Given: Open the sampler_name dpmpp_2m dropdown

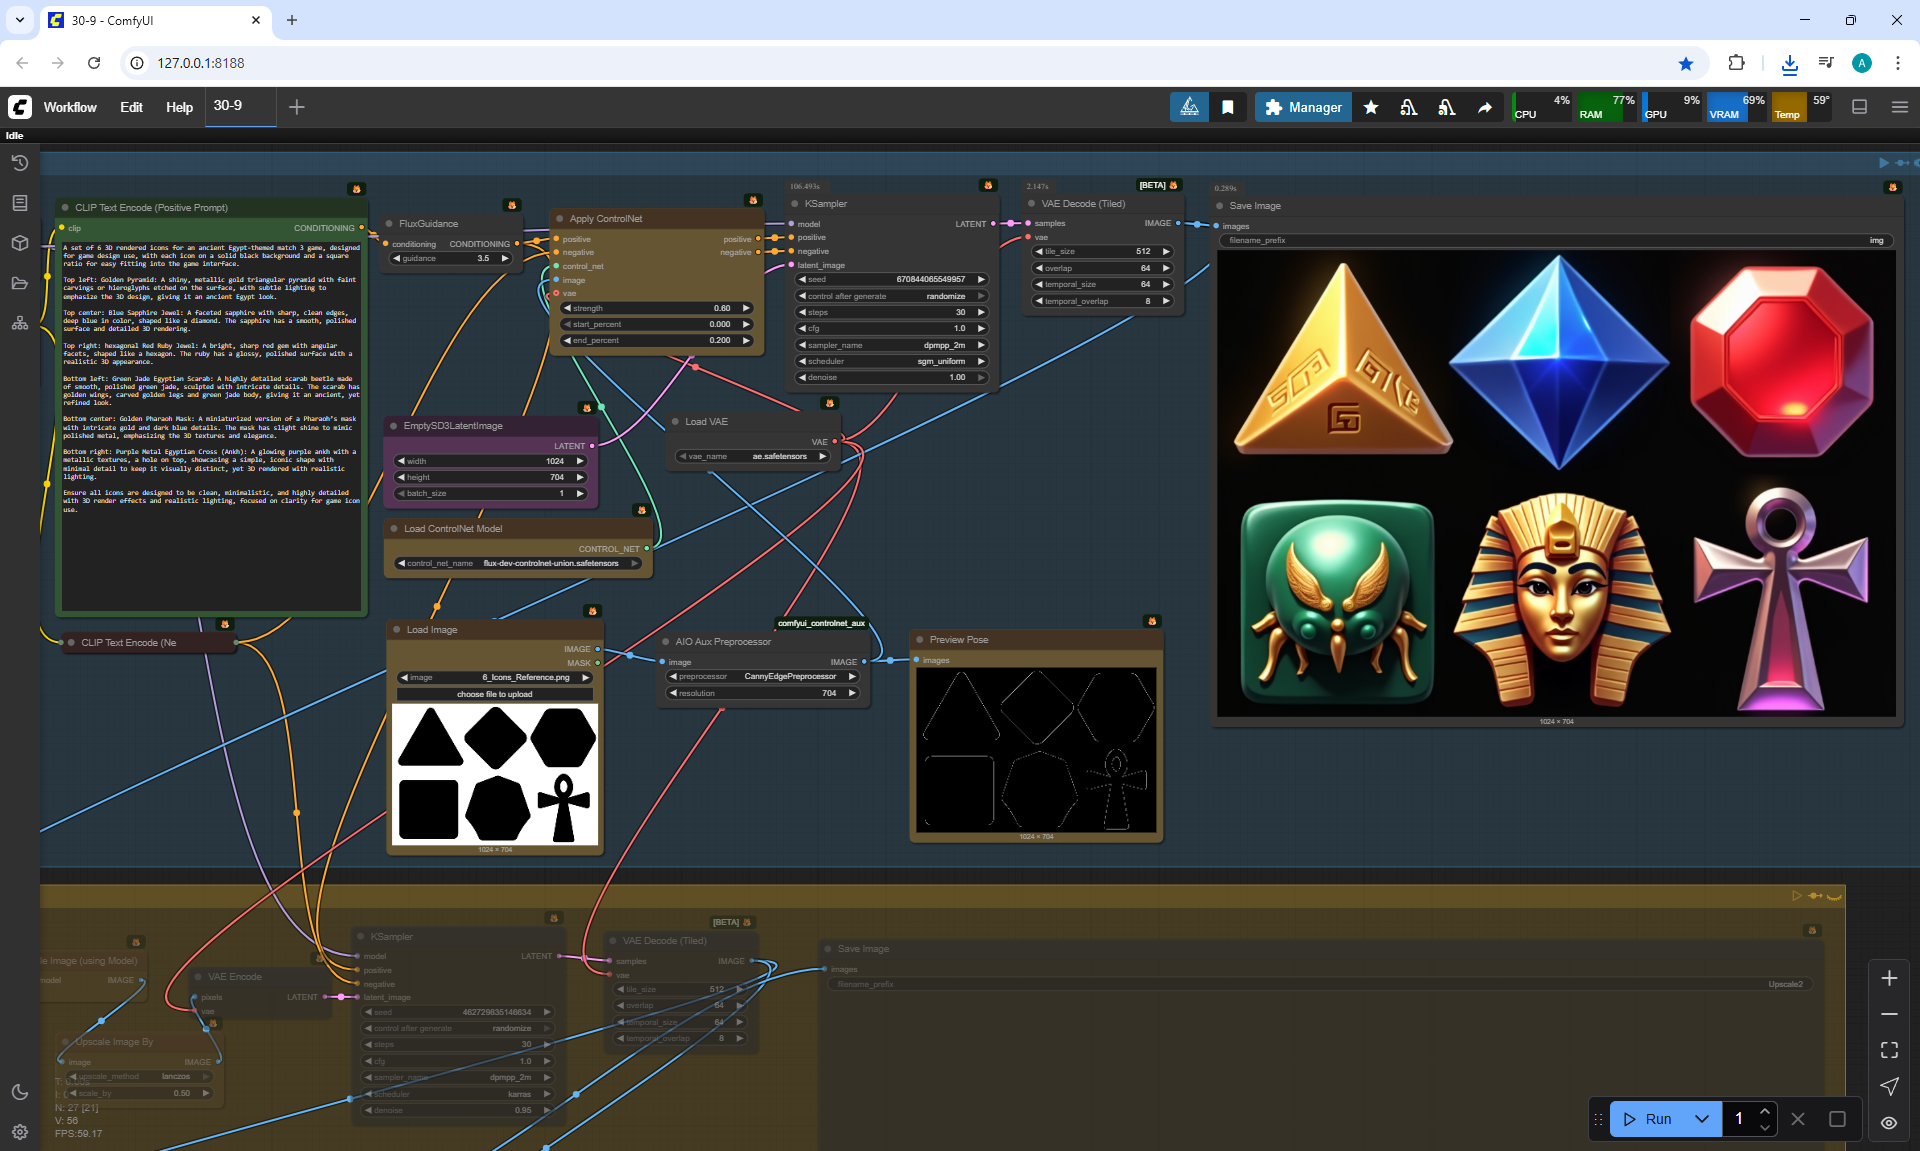Looking at the screenshot, I should click(890, 345).
